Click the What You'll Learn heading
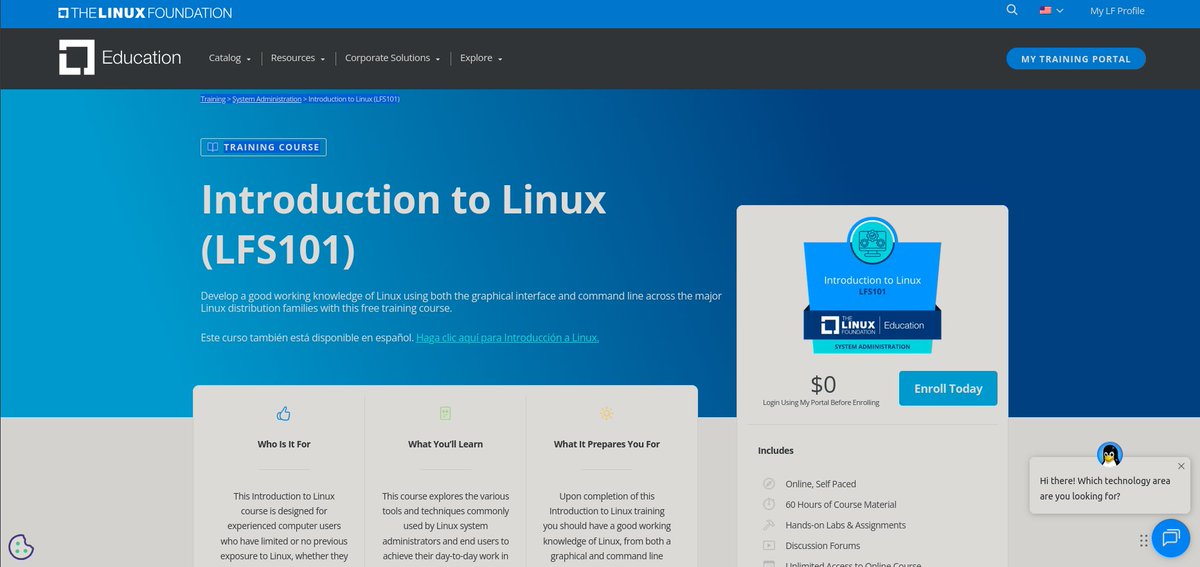 click(x=445, y=444)
